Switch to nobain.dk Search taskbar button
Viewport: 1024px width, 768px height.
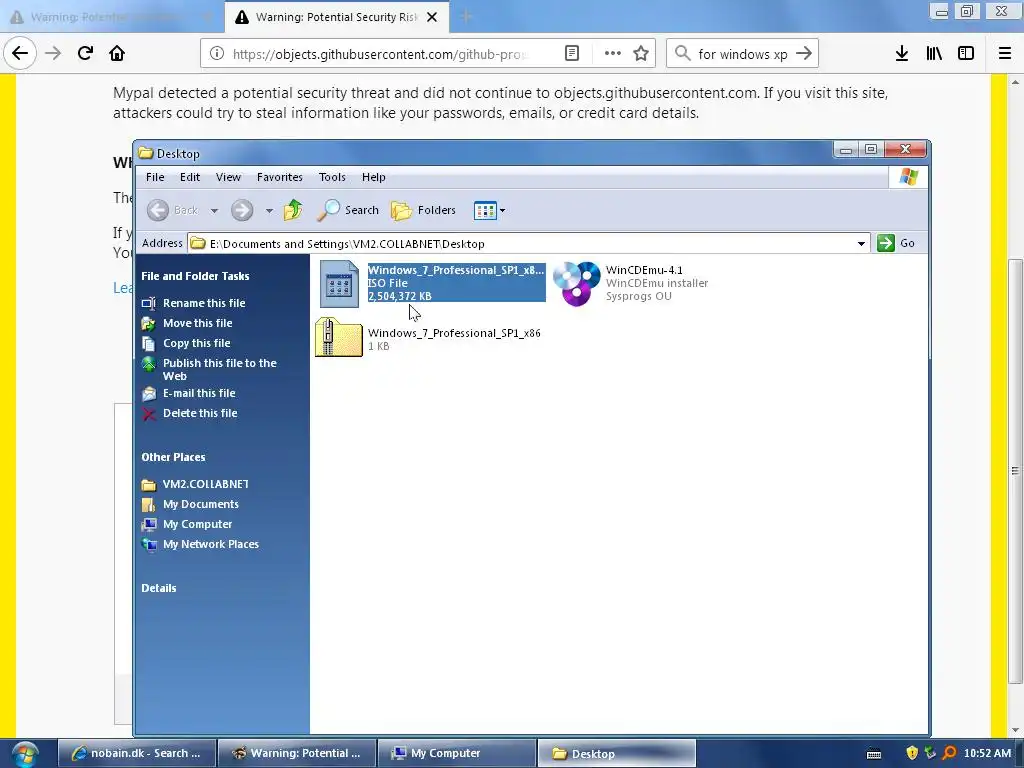click(136, 754)
